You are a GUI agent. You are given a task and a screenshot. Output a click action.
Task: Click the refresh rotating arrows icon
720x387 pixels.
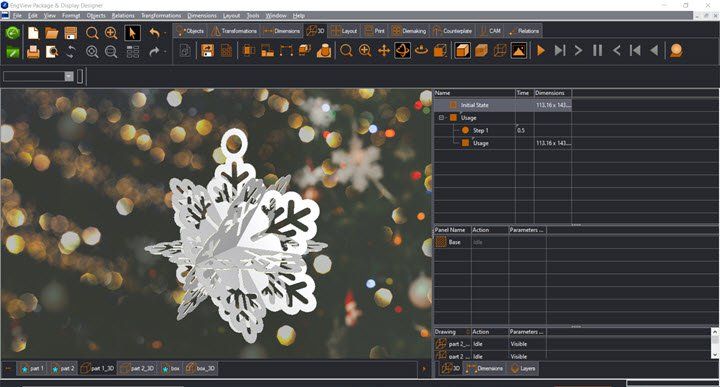tap(70, 51)
